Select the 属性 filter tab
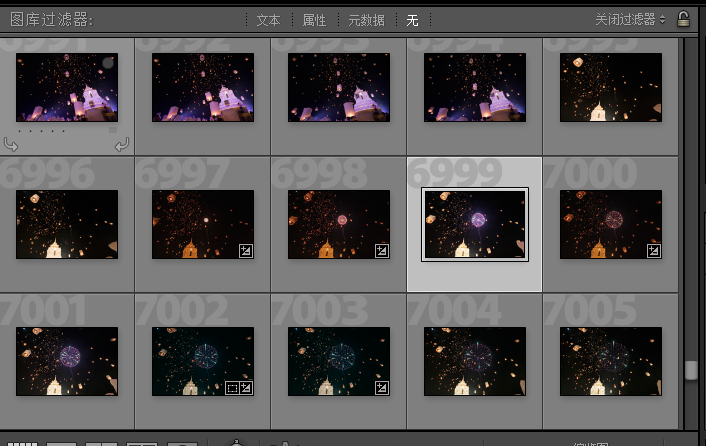Screen dimensions: 706x446 tap(314, 20)
